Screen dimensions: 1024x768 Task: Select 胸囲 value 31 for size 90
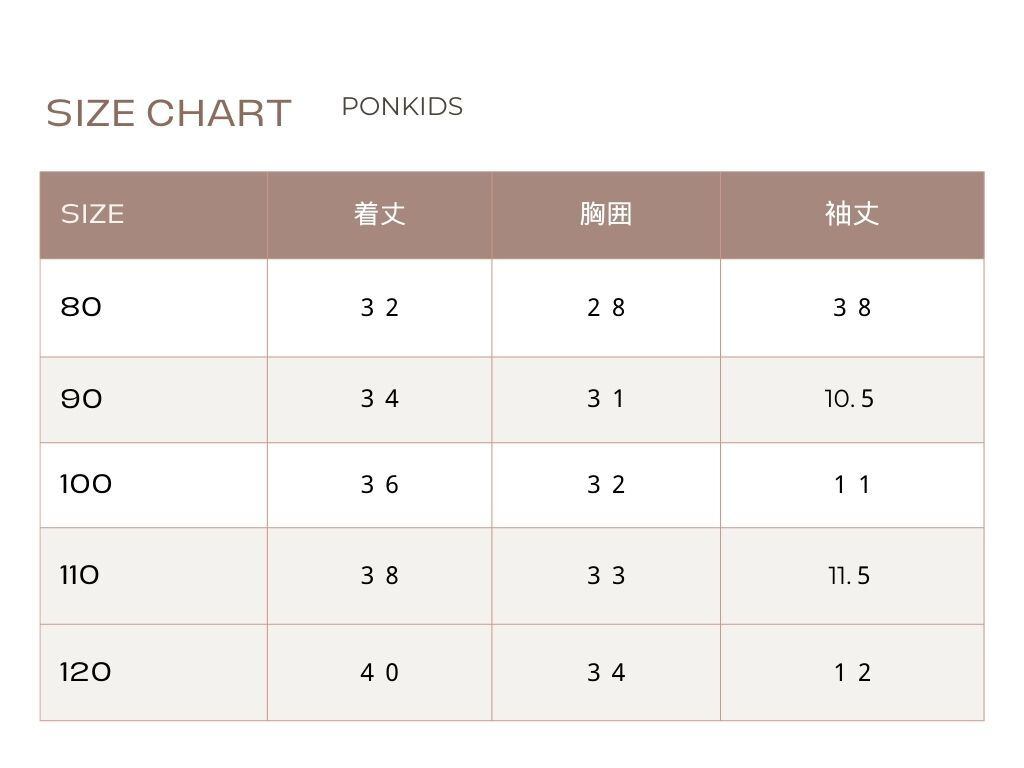coord(605,399)
